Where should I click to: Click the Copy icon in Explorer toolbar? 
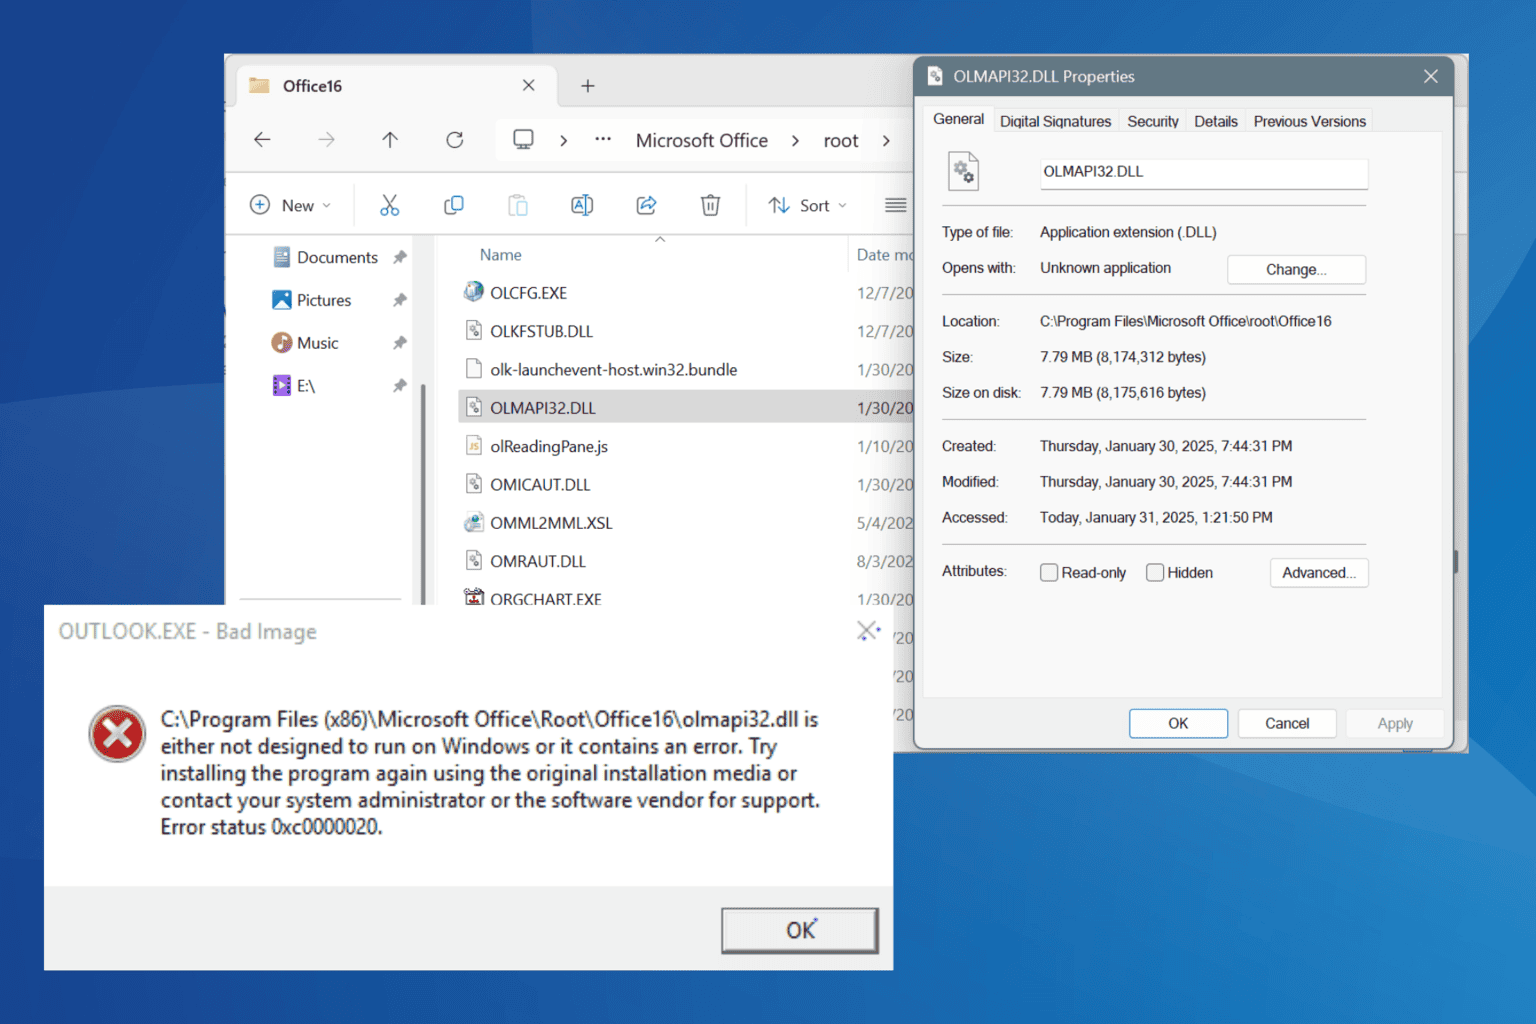(453, 205)
